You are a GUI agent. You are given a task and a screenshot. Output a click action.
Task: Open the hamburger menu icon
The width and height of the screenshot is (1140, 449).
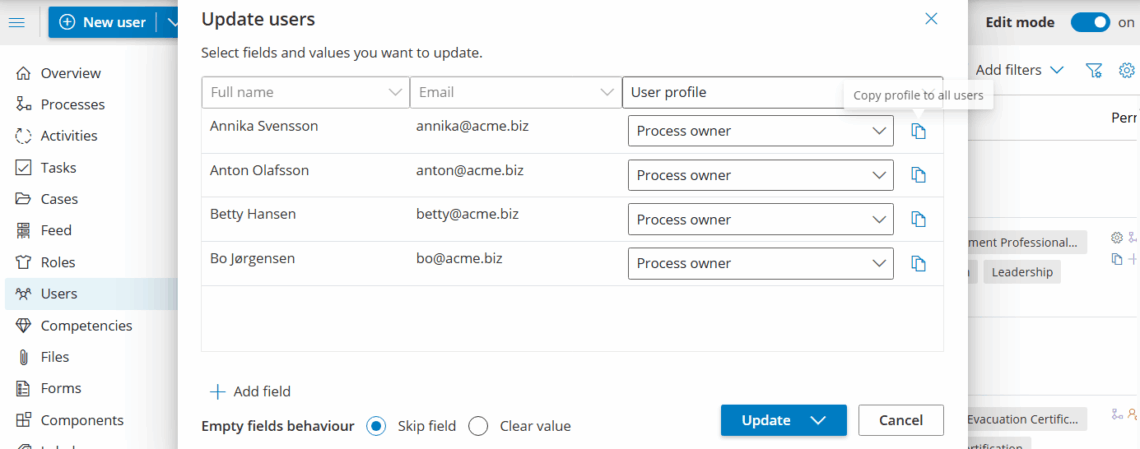click(x=17, y=22)
